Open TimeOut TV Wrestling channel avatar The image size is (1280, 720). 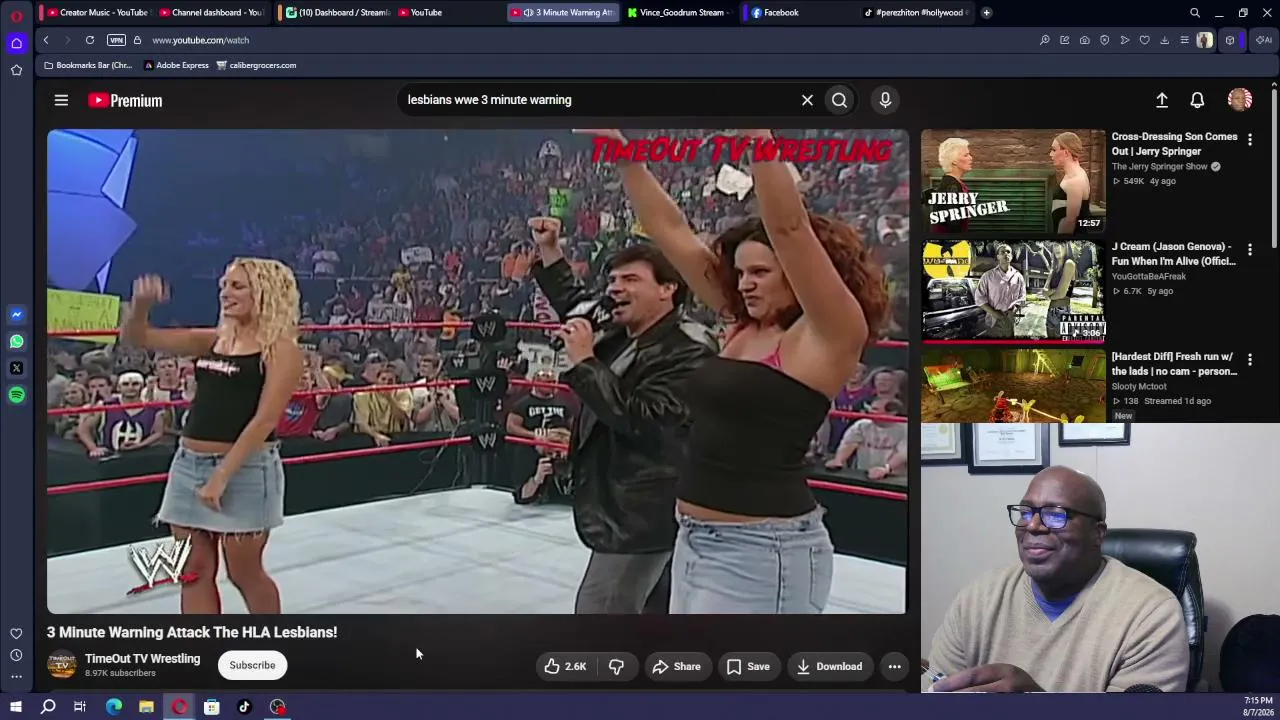[x=61, y=665]
